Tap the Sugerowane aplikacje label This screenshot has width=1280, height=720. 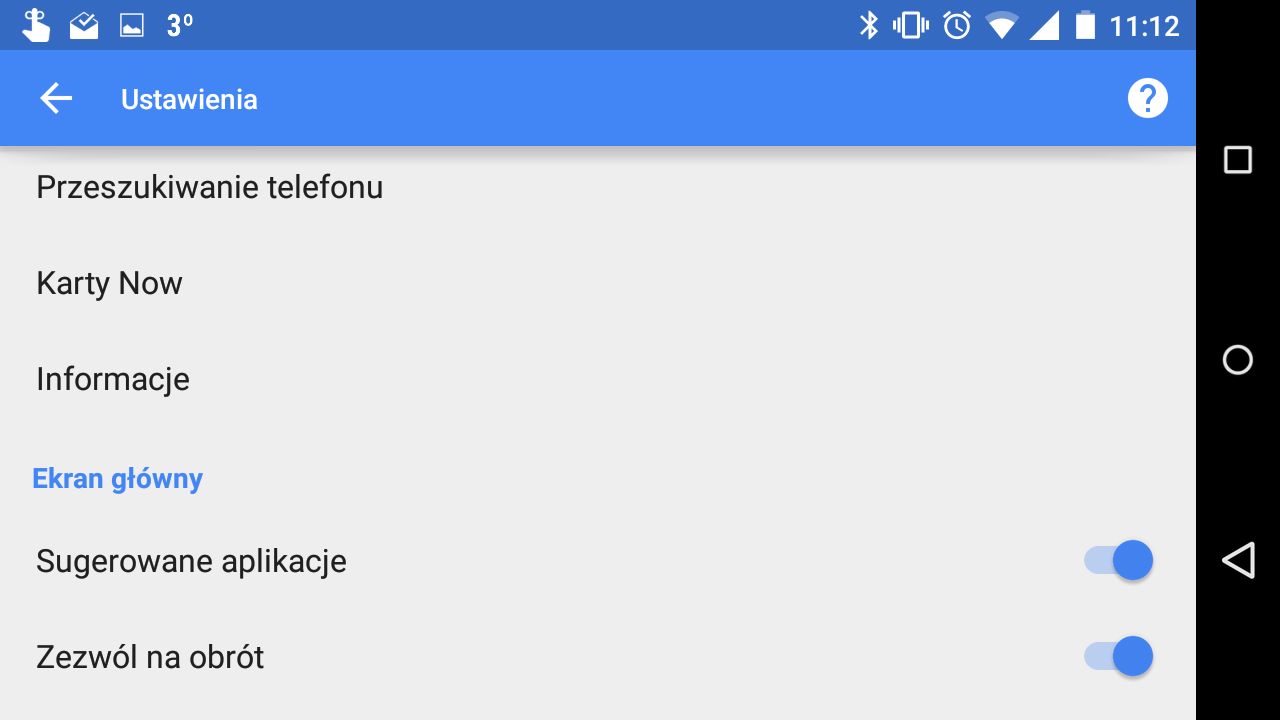pyautogui.click(x=191, y=561)
